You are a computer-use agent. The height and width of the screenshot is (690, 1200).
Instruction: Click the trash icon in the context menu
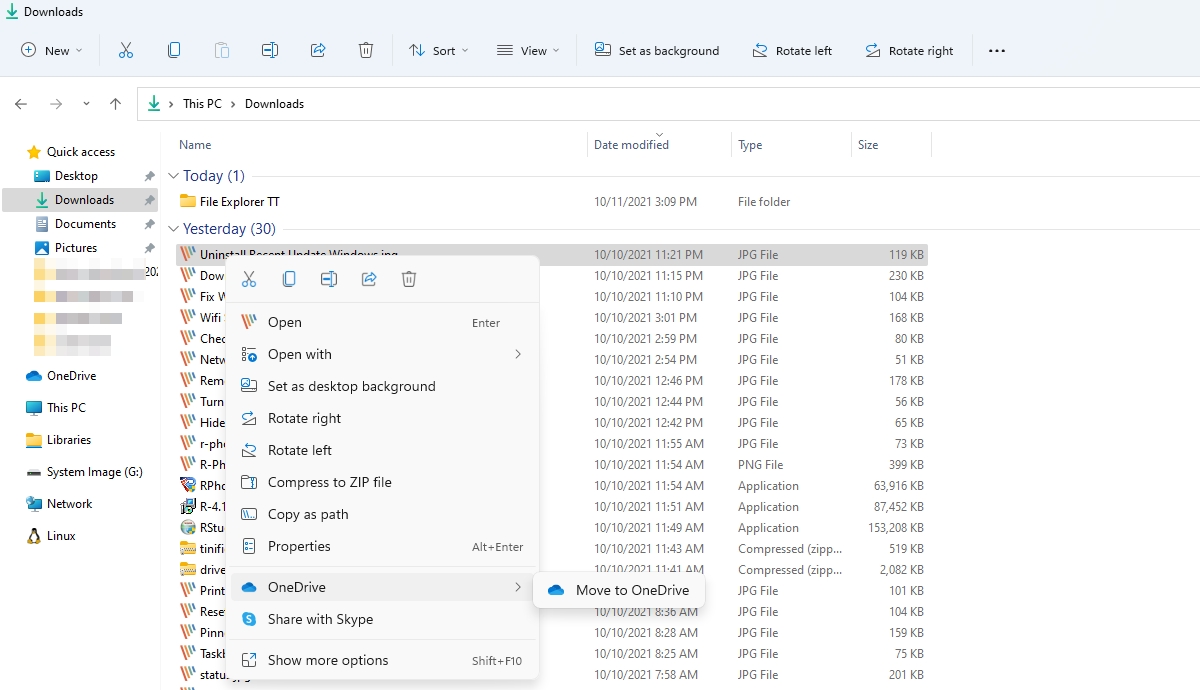coord(409,280)
